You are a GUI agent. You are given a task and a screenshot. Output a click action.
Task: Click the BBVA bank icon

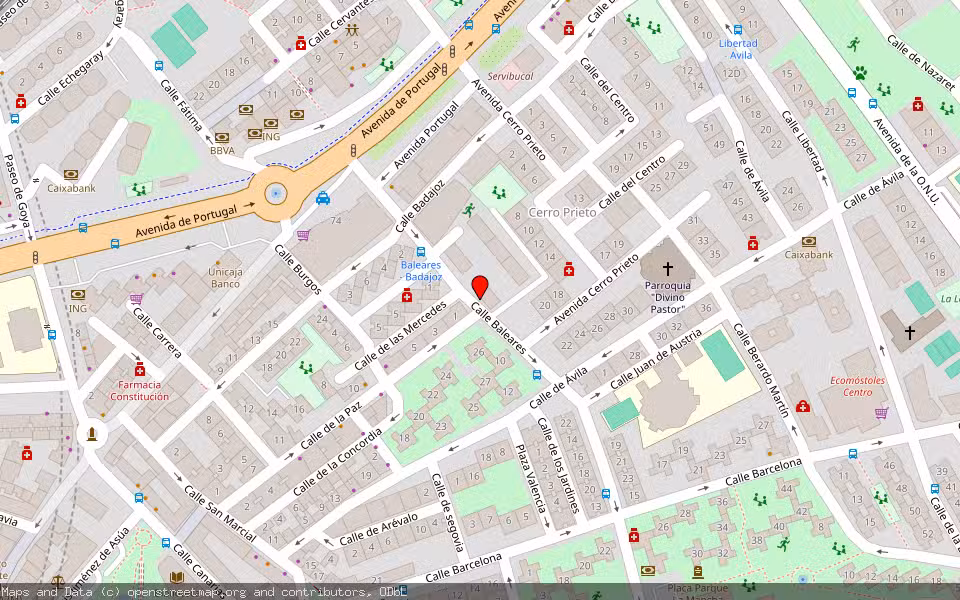(221, 137)
